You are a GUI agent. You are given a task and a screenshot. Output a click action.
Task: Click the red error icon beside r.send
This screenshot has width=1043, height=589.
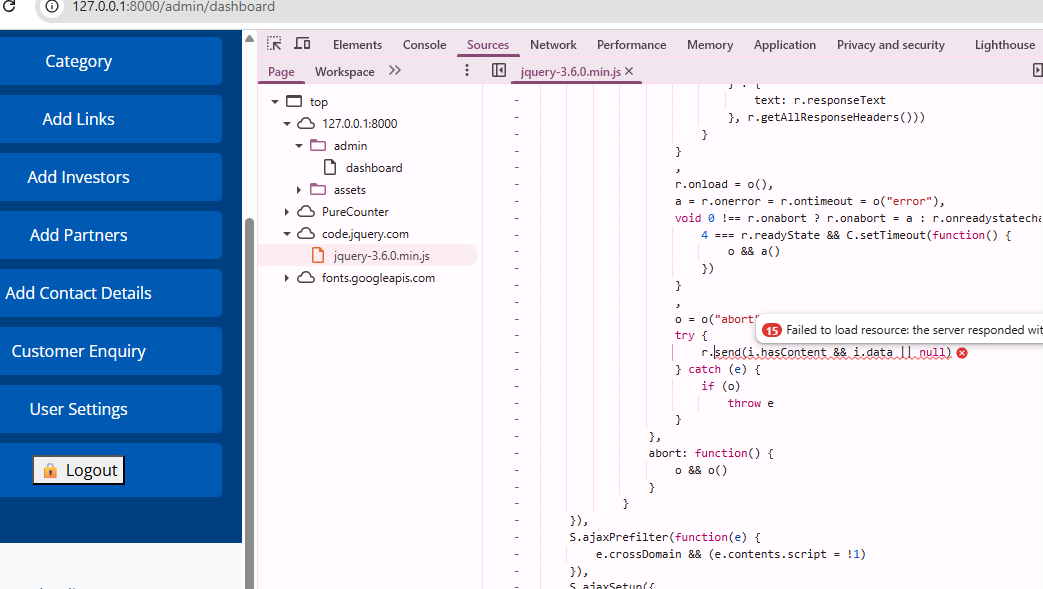coord(962,353)
